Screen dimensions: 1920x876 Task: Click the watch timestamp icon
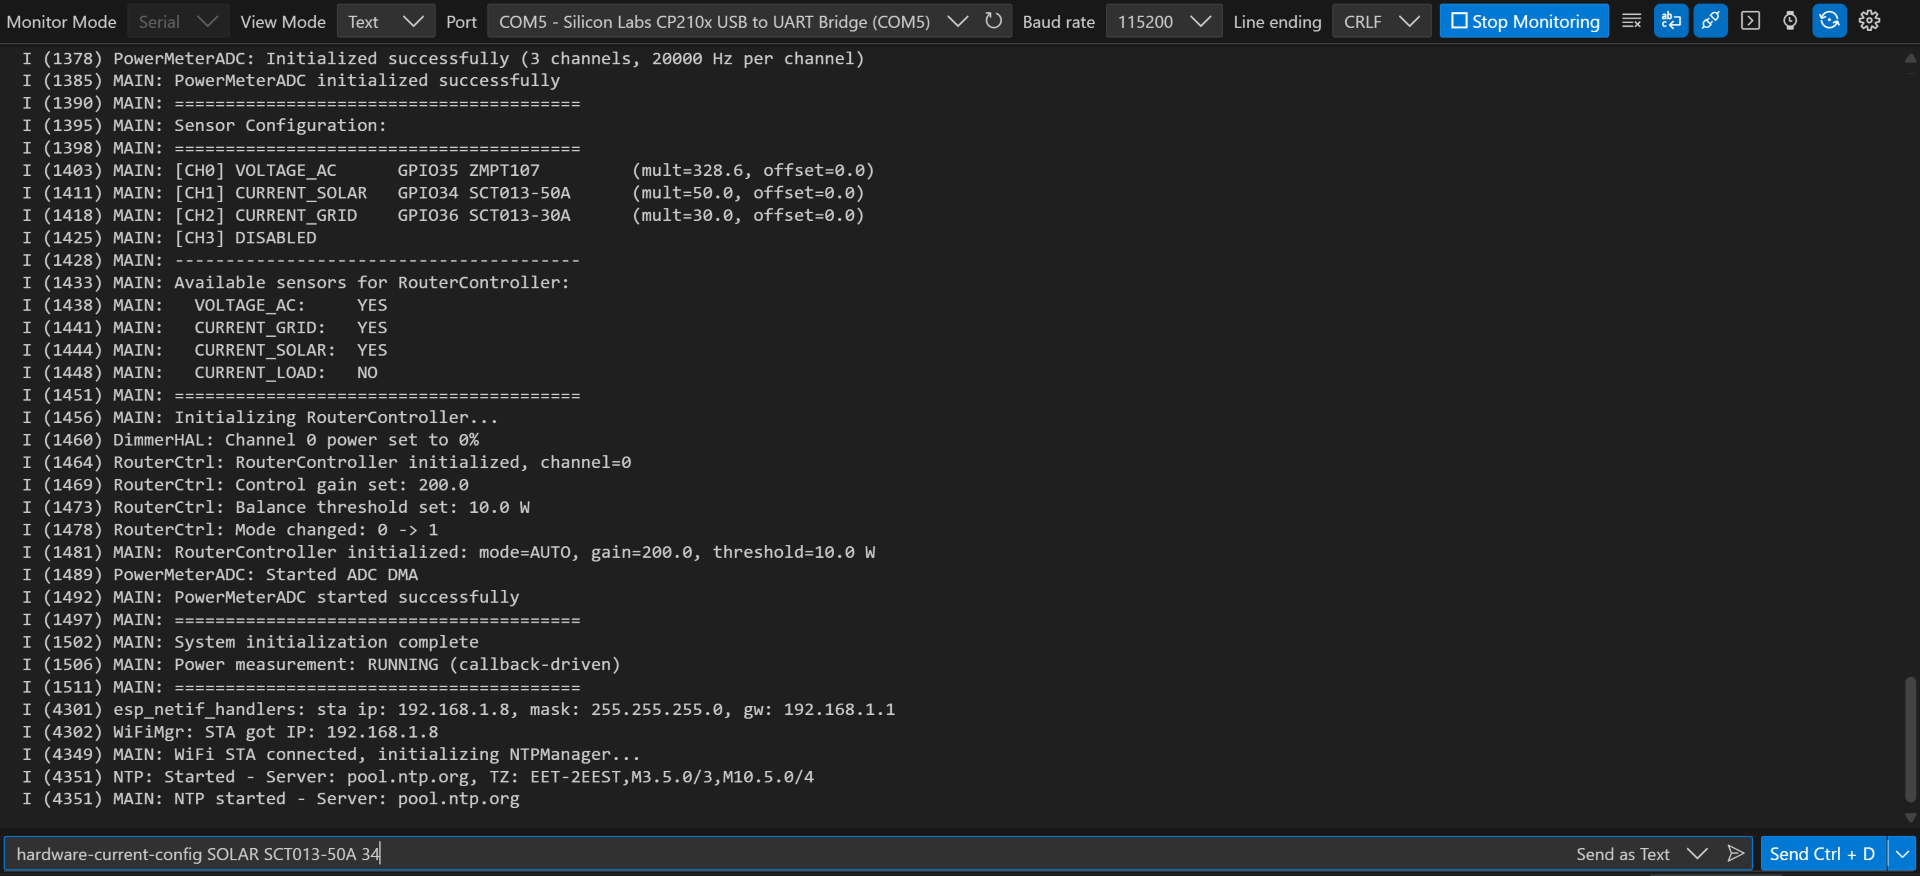pos(1790,21)
